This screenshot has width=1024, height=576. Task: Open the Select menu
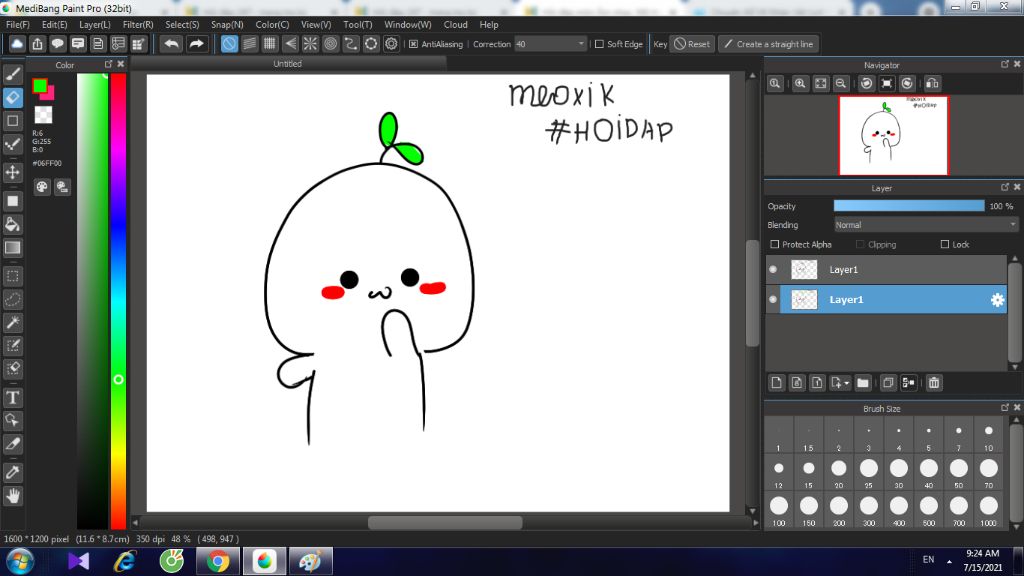(182, 25)
